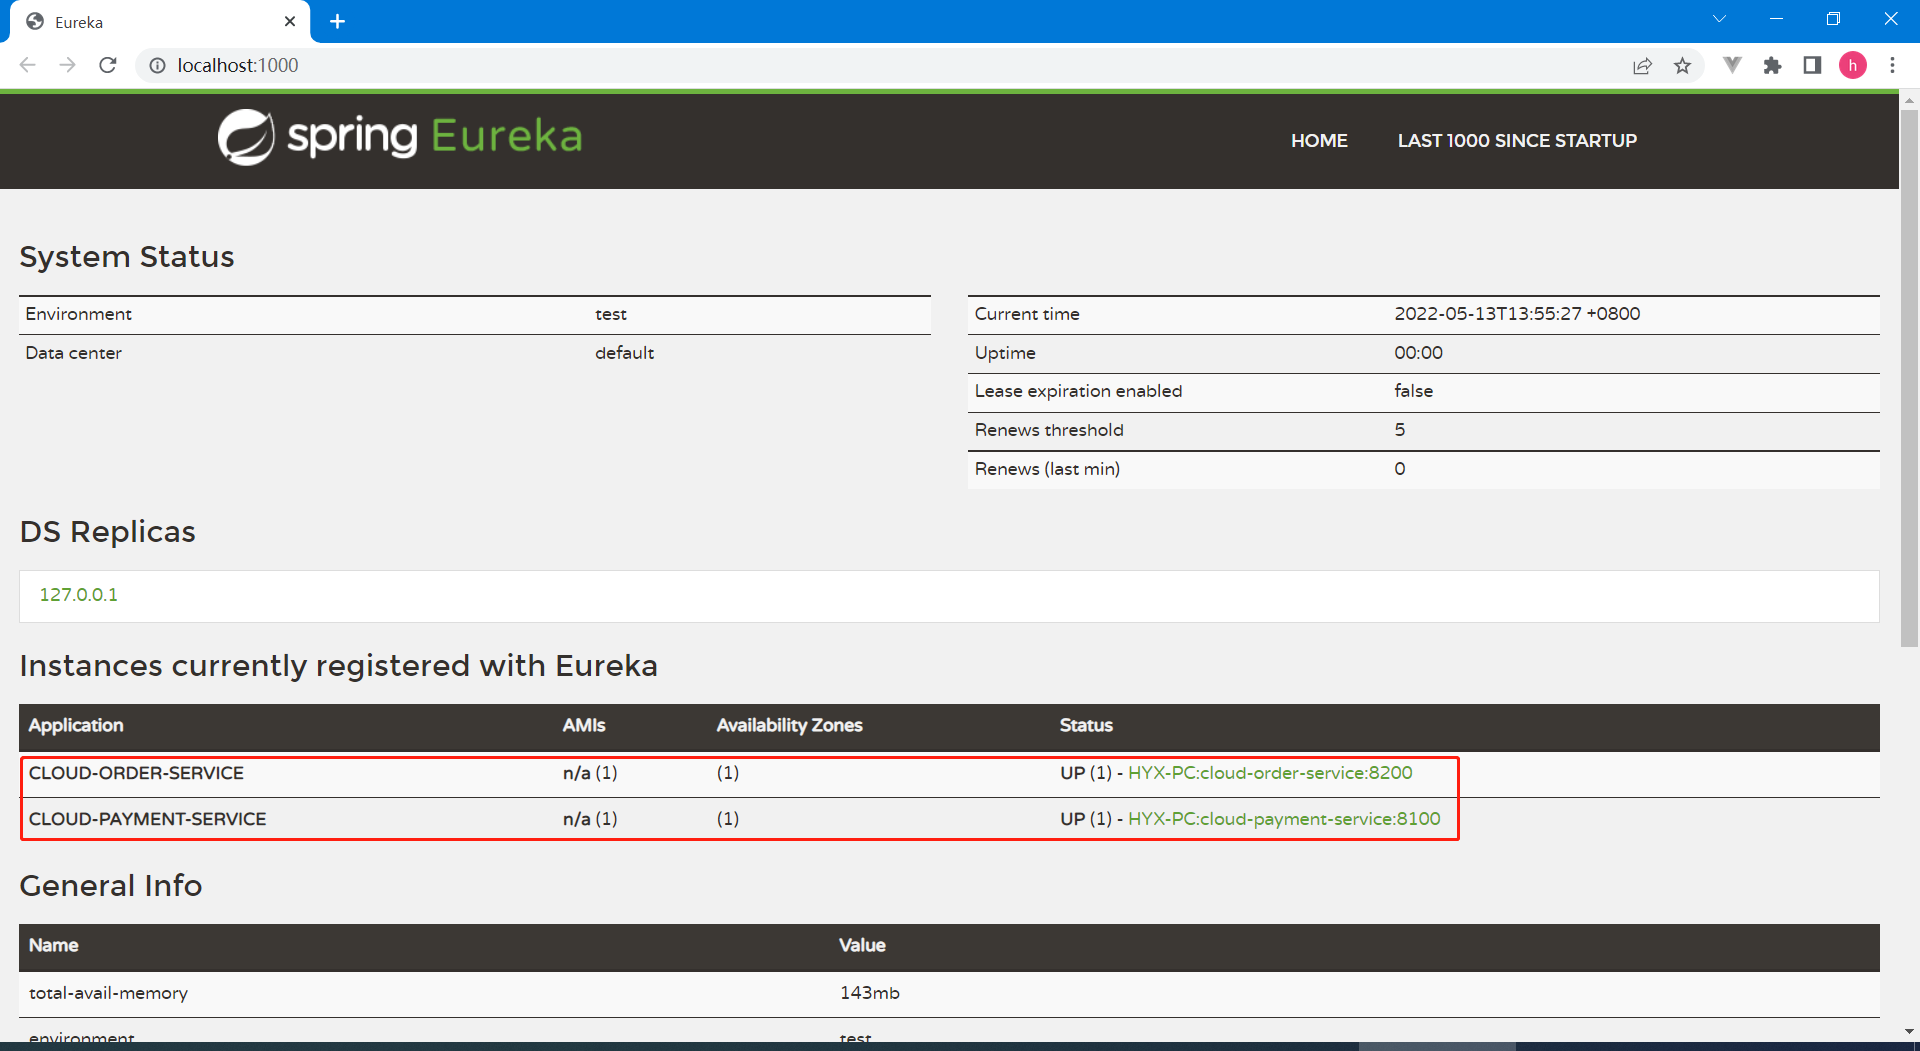The width and height of the screenshot is (1920, 1051).
Task: Click the Spring Eureka logo
Action: [x=400, y=137]
